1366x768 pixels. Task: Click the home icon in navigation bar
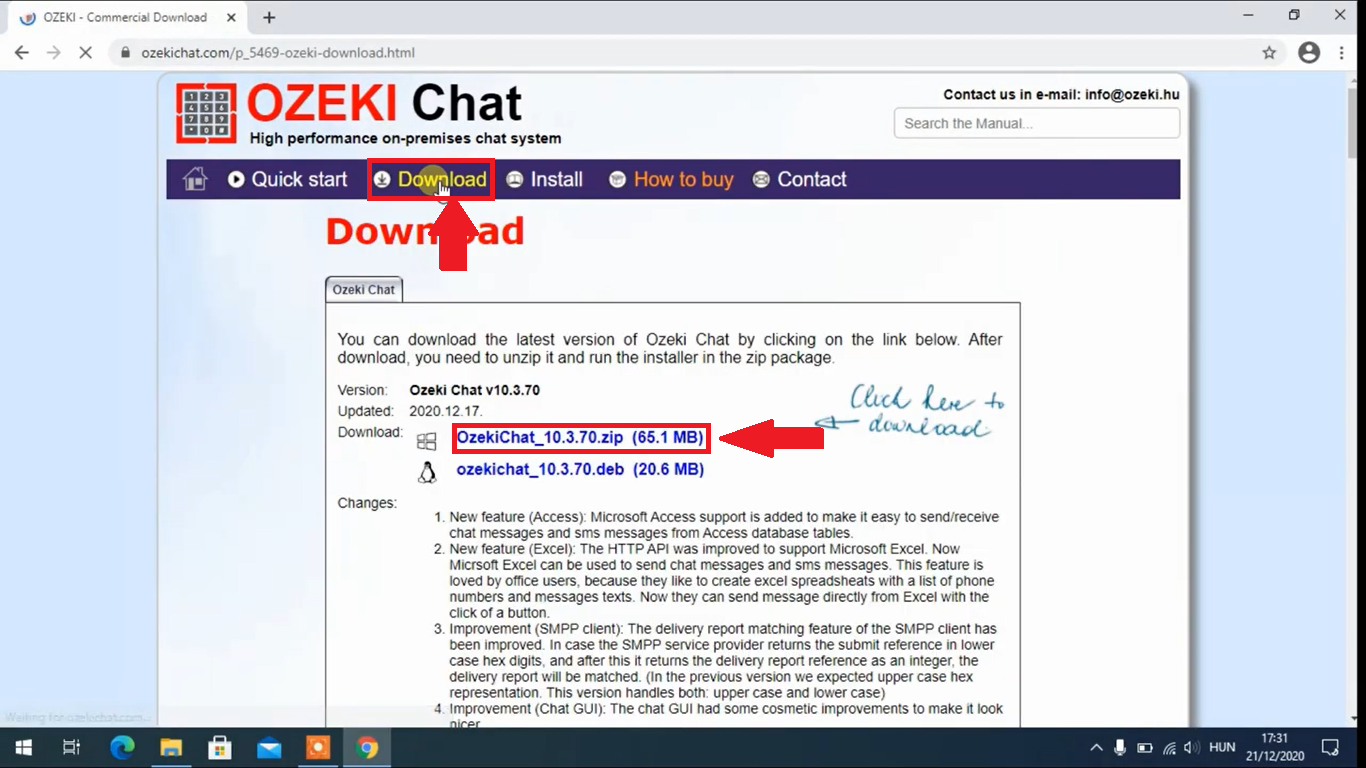click(x=195, y=179)
